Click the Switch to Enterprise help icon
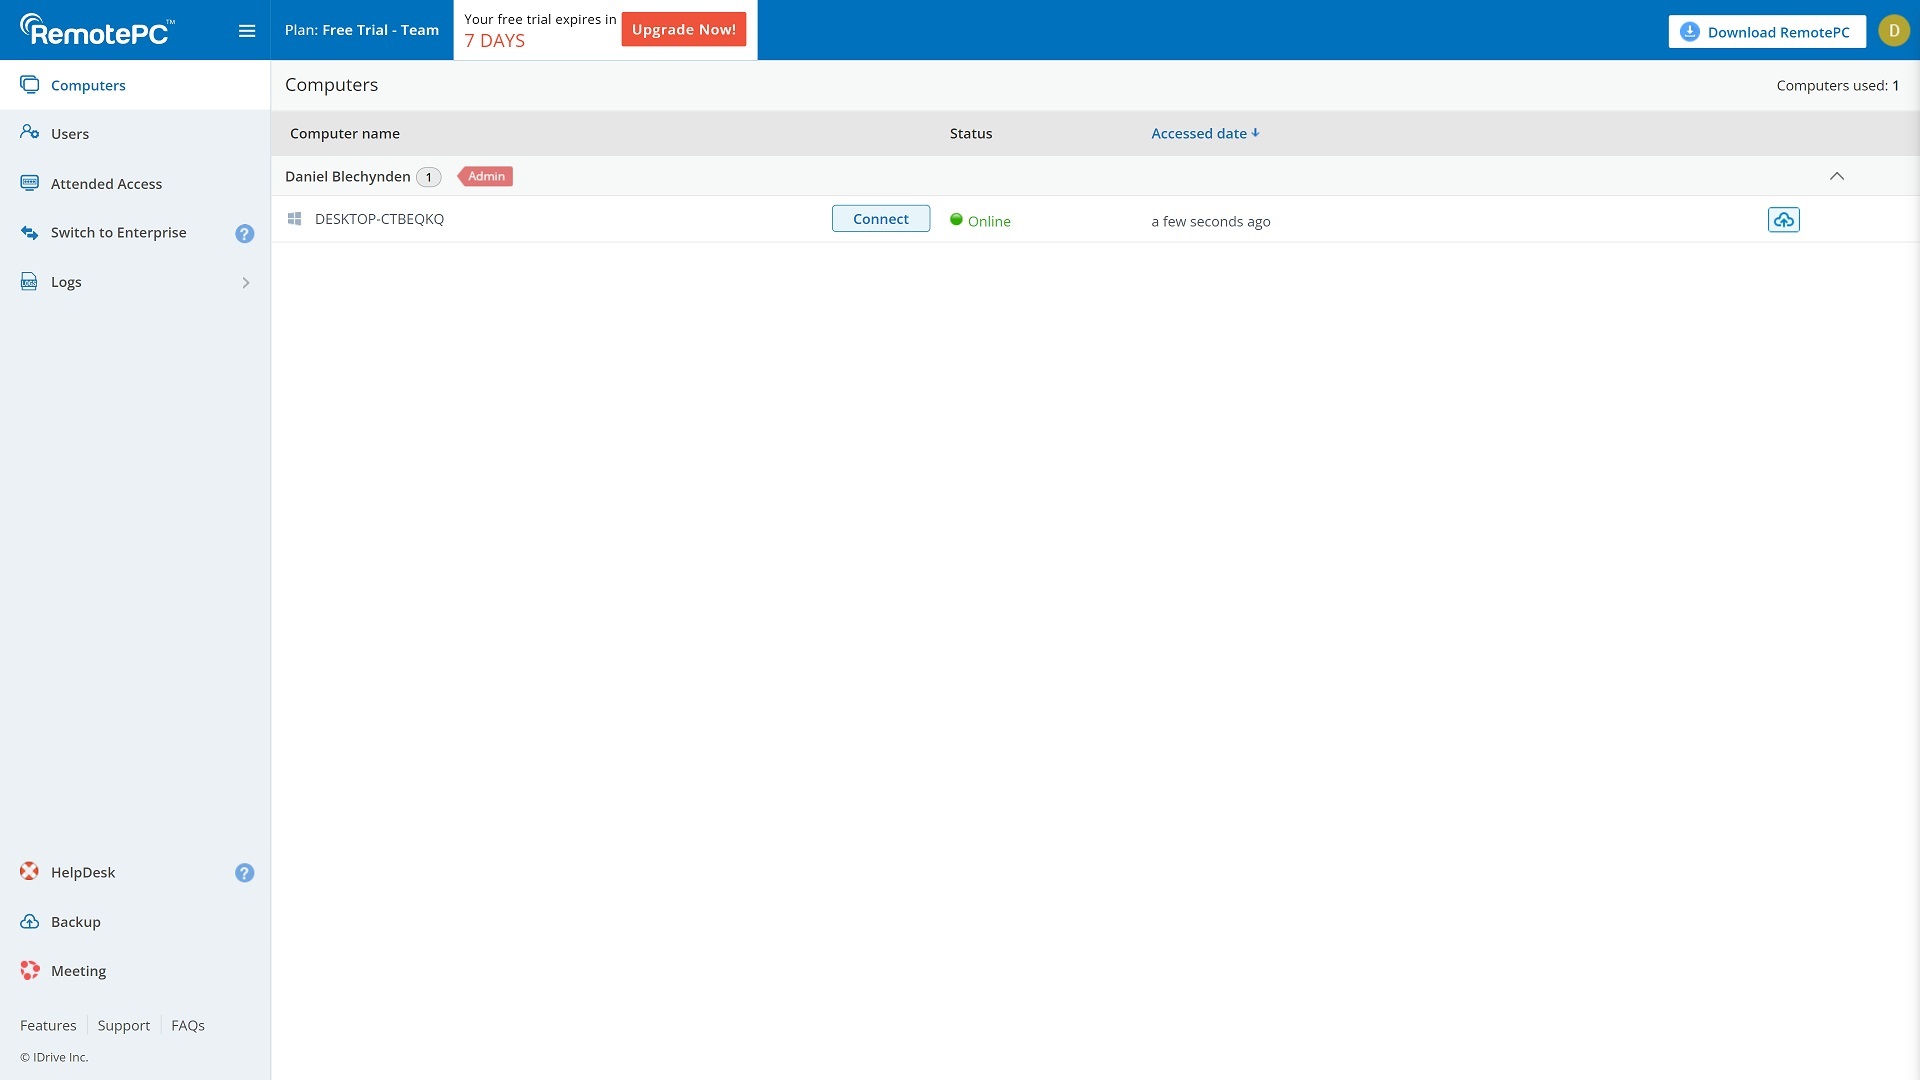1920x1080 pixels. 245,233
